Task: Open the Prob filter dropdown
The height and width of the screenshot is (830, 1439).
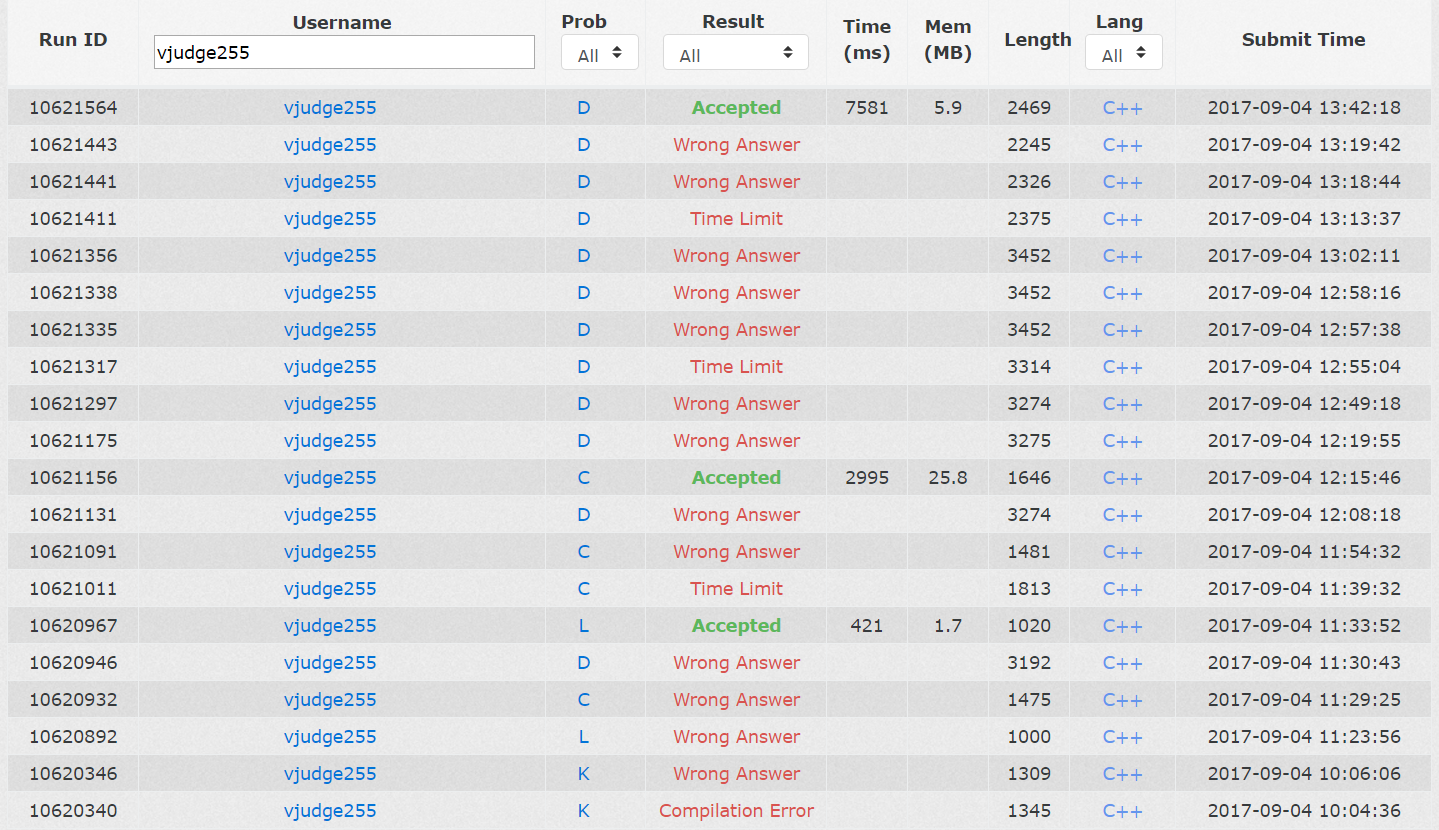Action: [600, 54]
